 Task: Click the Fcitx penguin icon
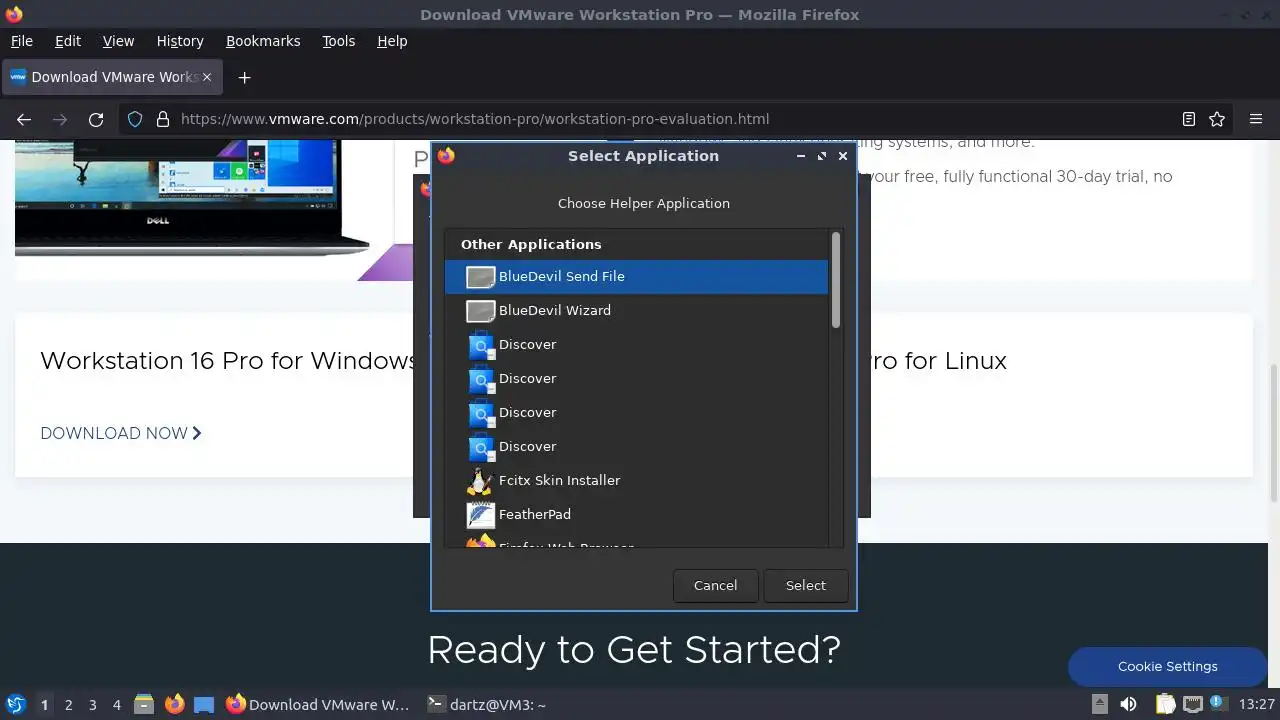pyautogui.click(x=481, y=481)
